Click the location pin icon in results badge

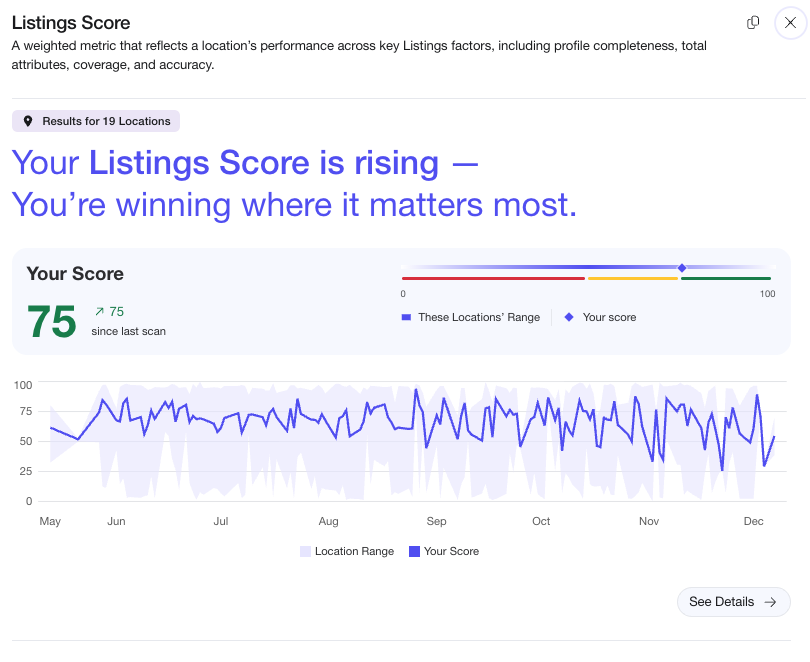(x=28, y=121)
